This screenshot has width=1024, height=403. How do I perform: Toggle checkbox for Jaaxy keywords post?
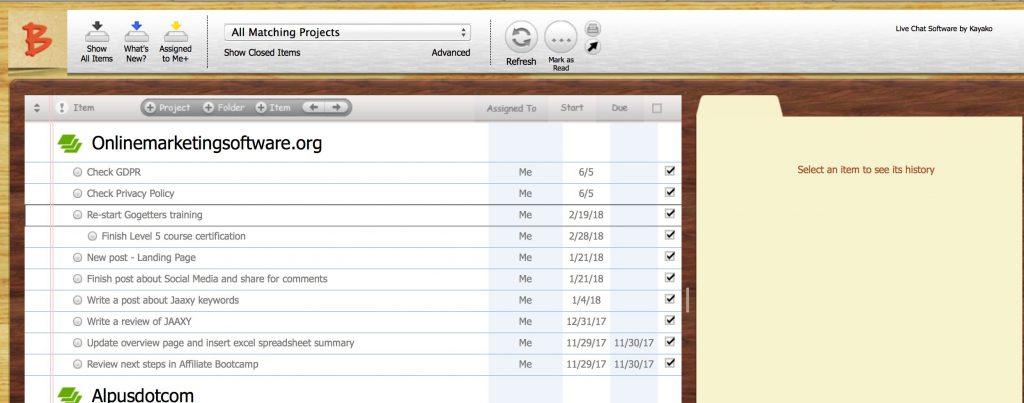click(x=669, y=299)
